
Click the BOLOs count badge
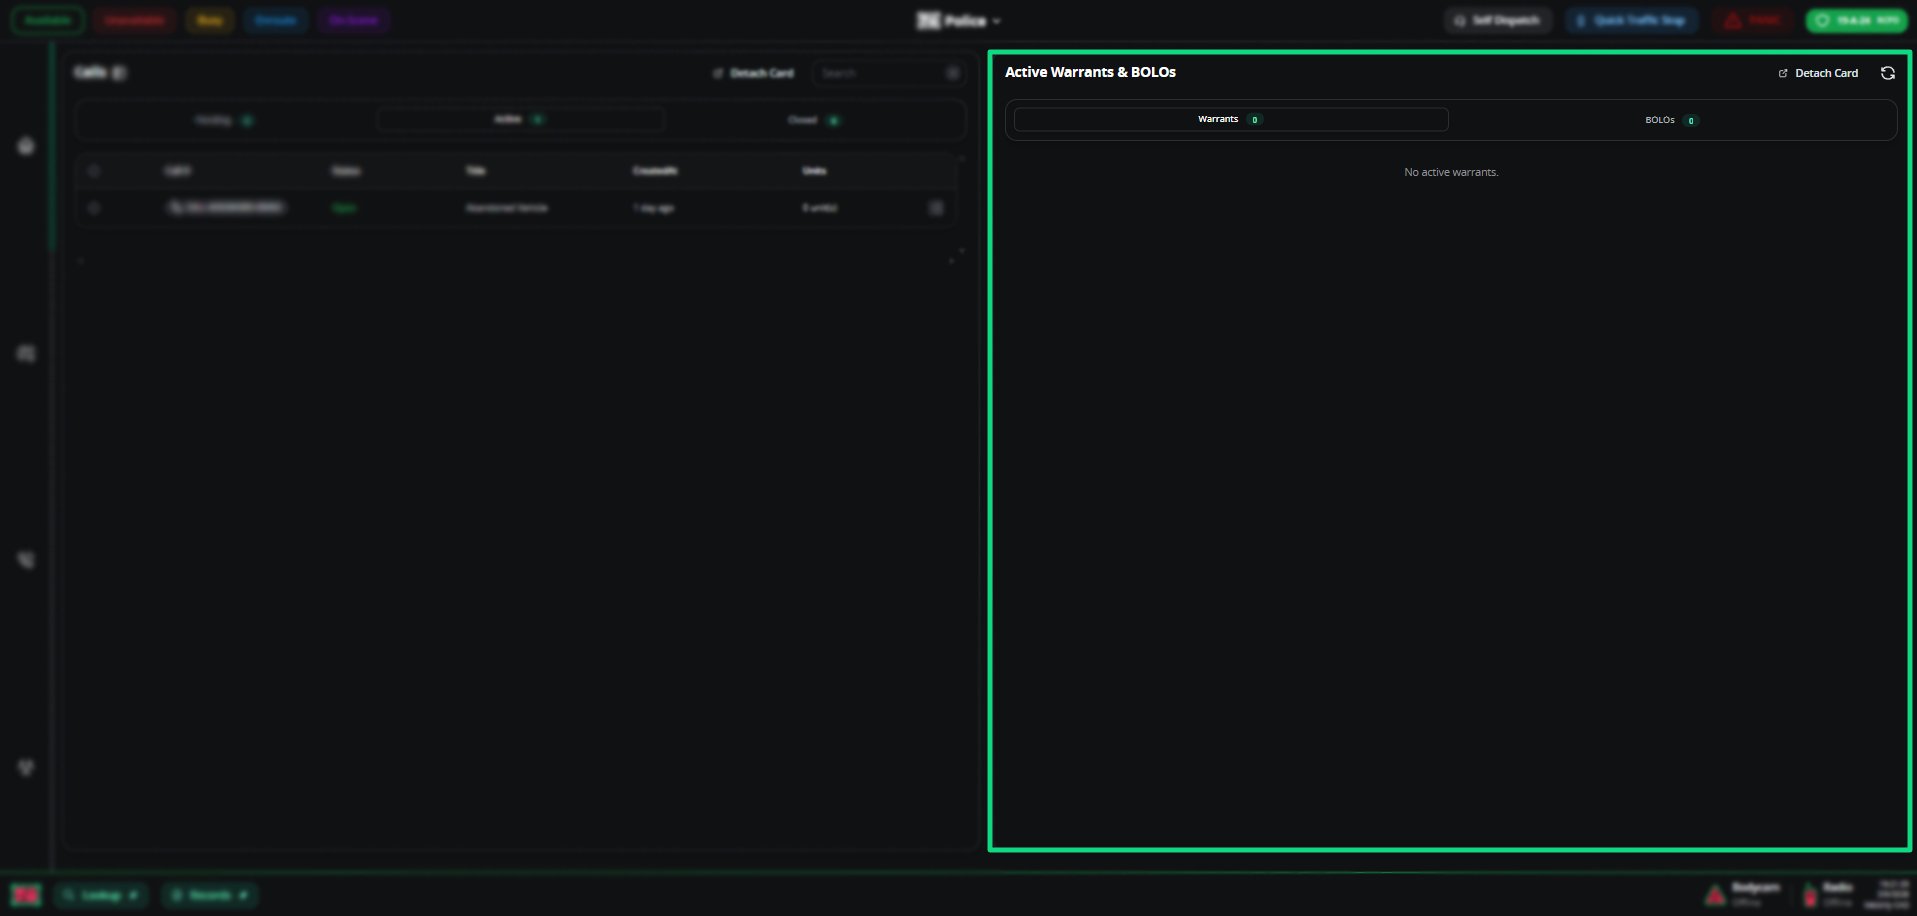[1691, 121]
